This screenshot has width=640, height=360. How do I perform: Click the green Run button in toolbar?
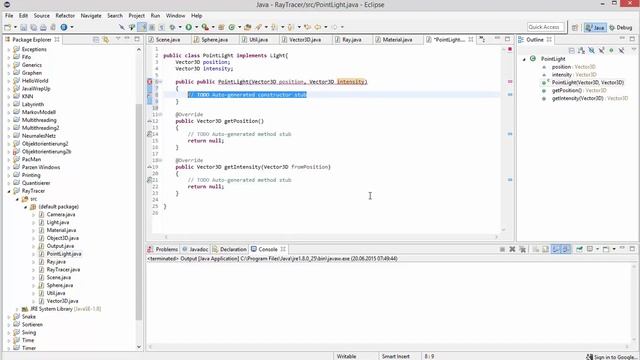tap(189, 27)
